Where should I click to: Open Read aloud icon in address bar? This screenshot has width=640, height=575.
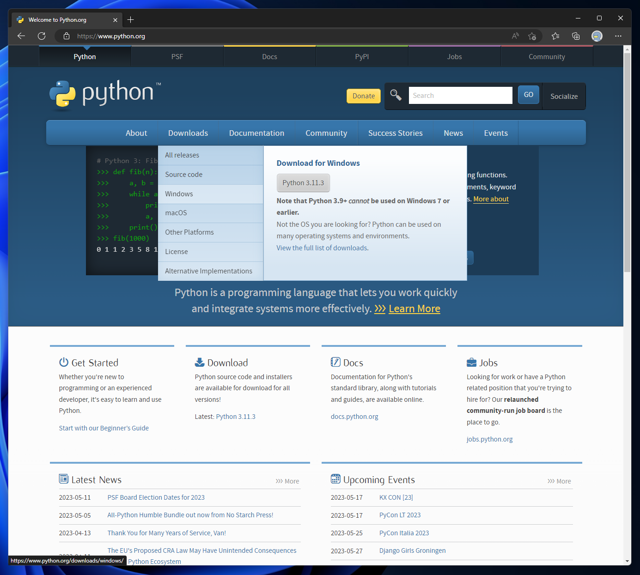click(515, 36)
